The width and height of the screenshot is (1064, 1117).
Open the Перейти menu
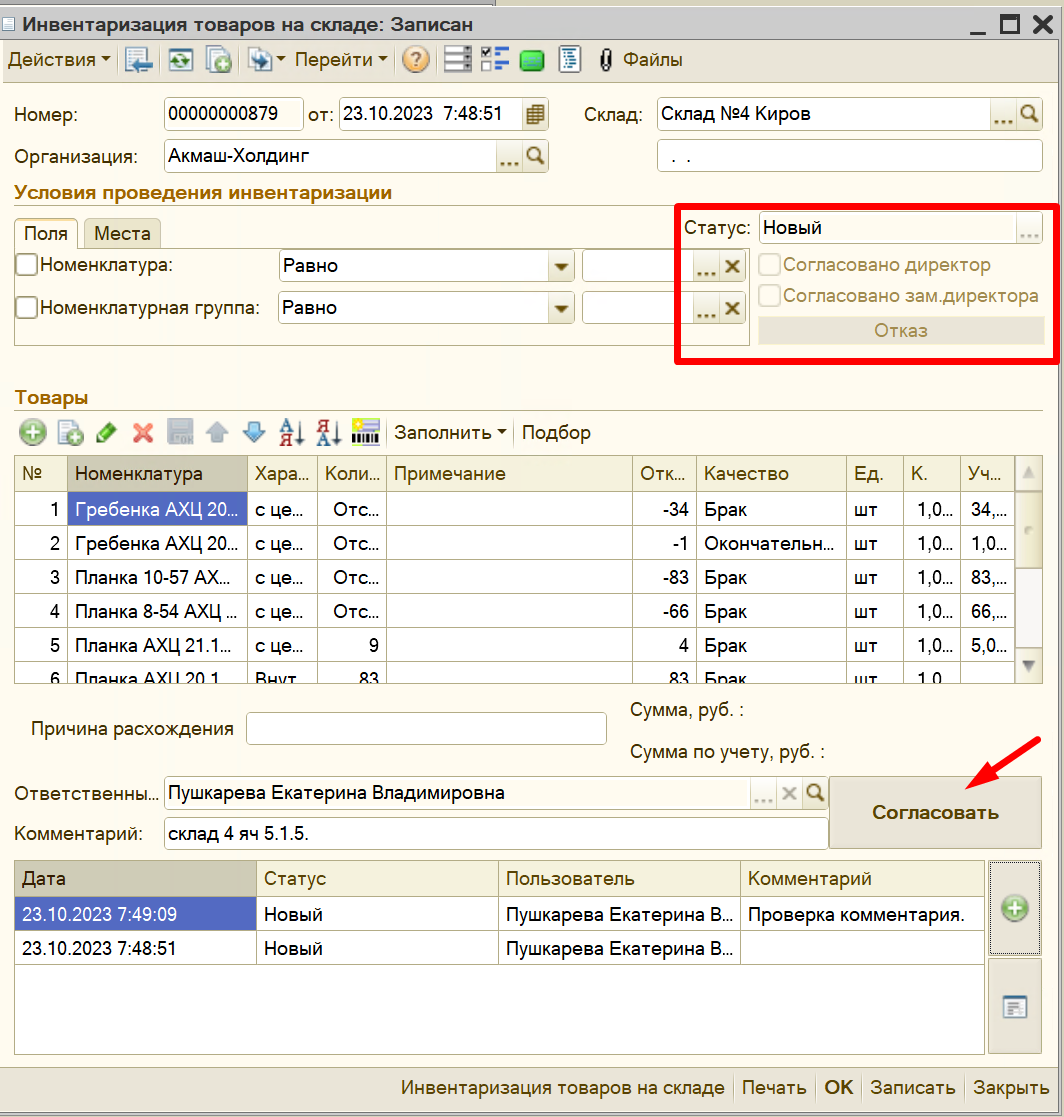340,60
